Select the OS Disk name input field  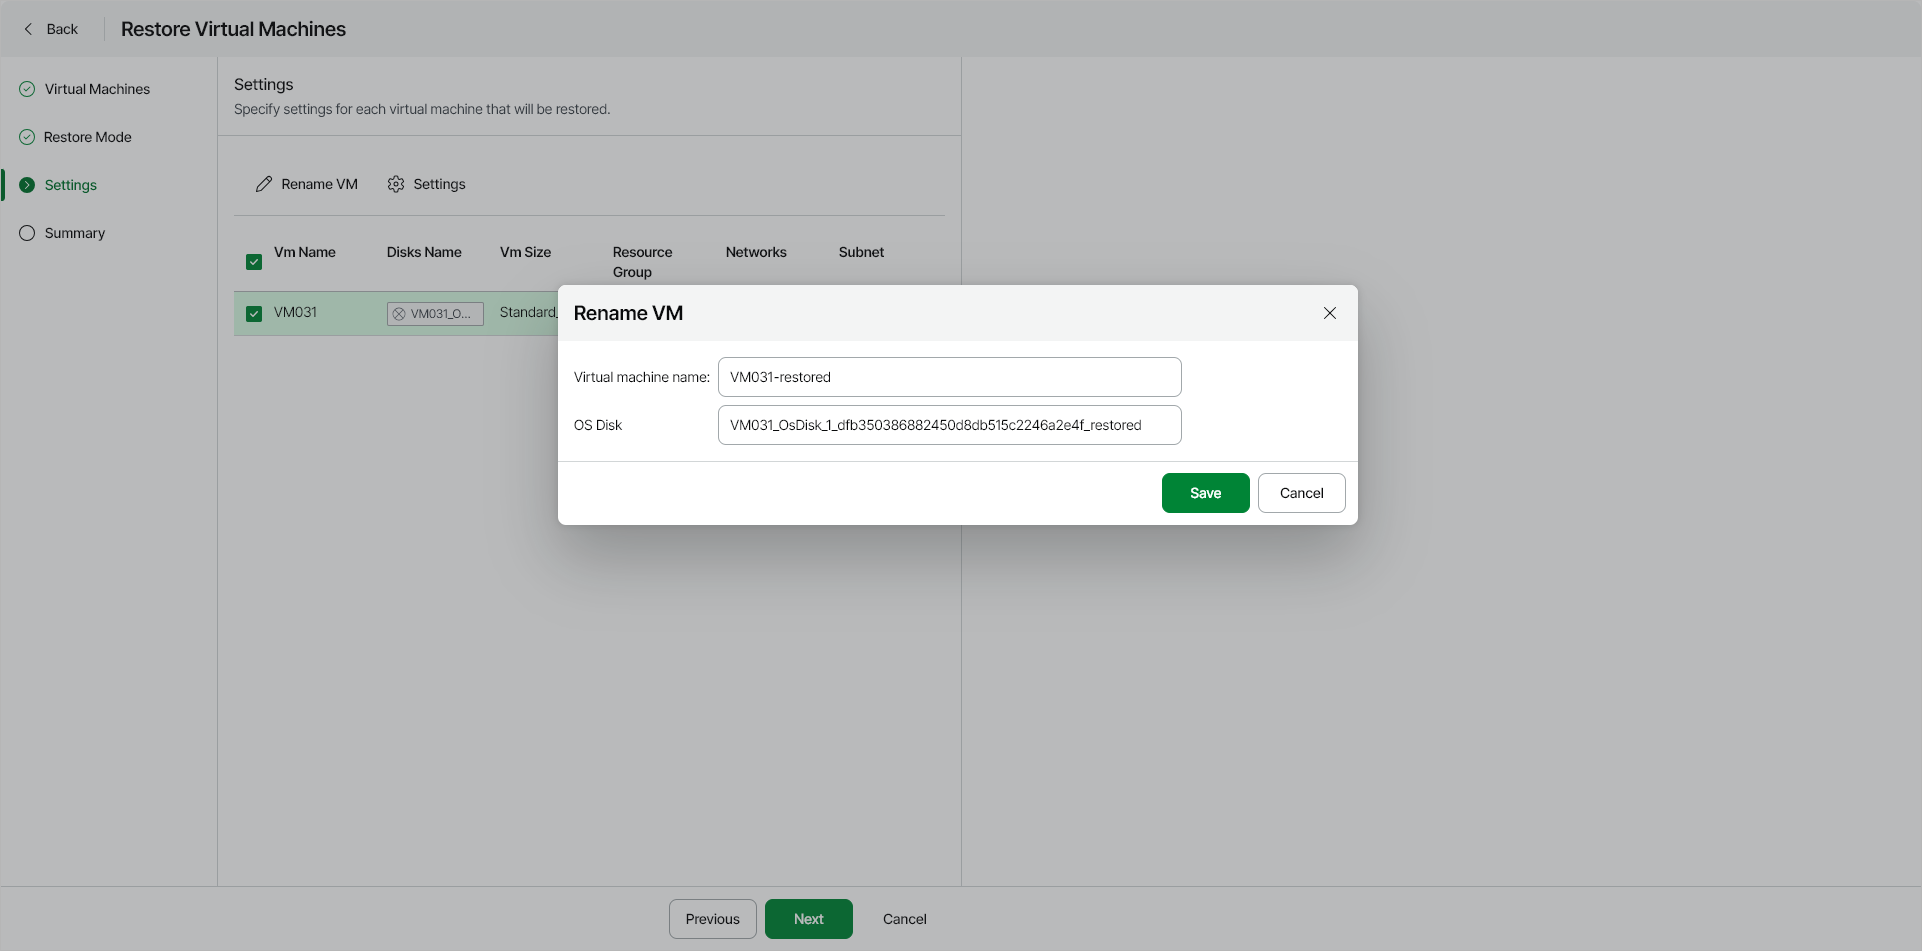click(949, 425)
